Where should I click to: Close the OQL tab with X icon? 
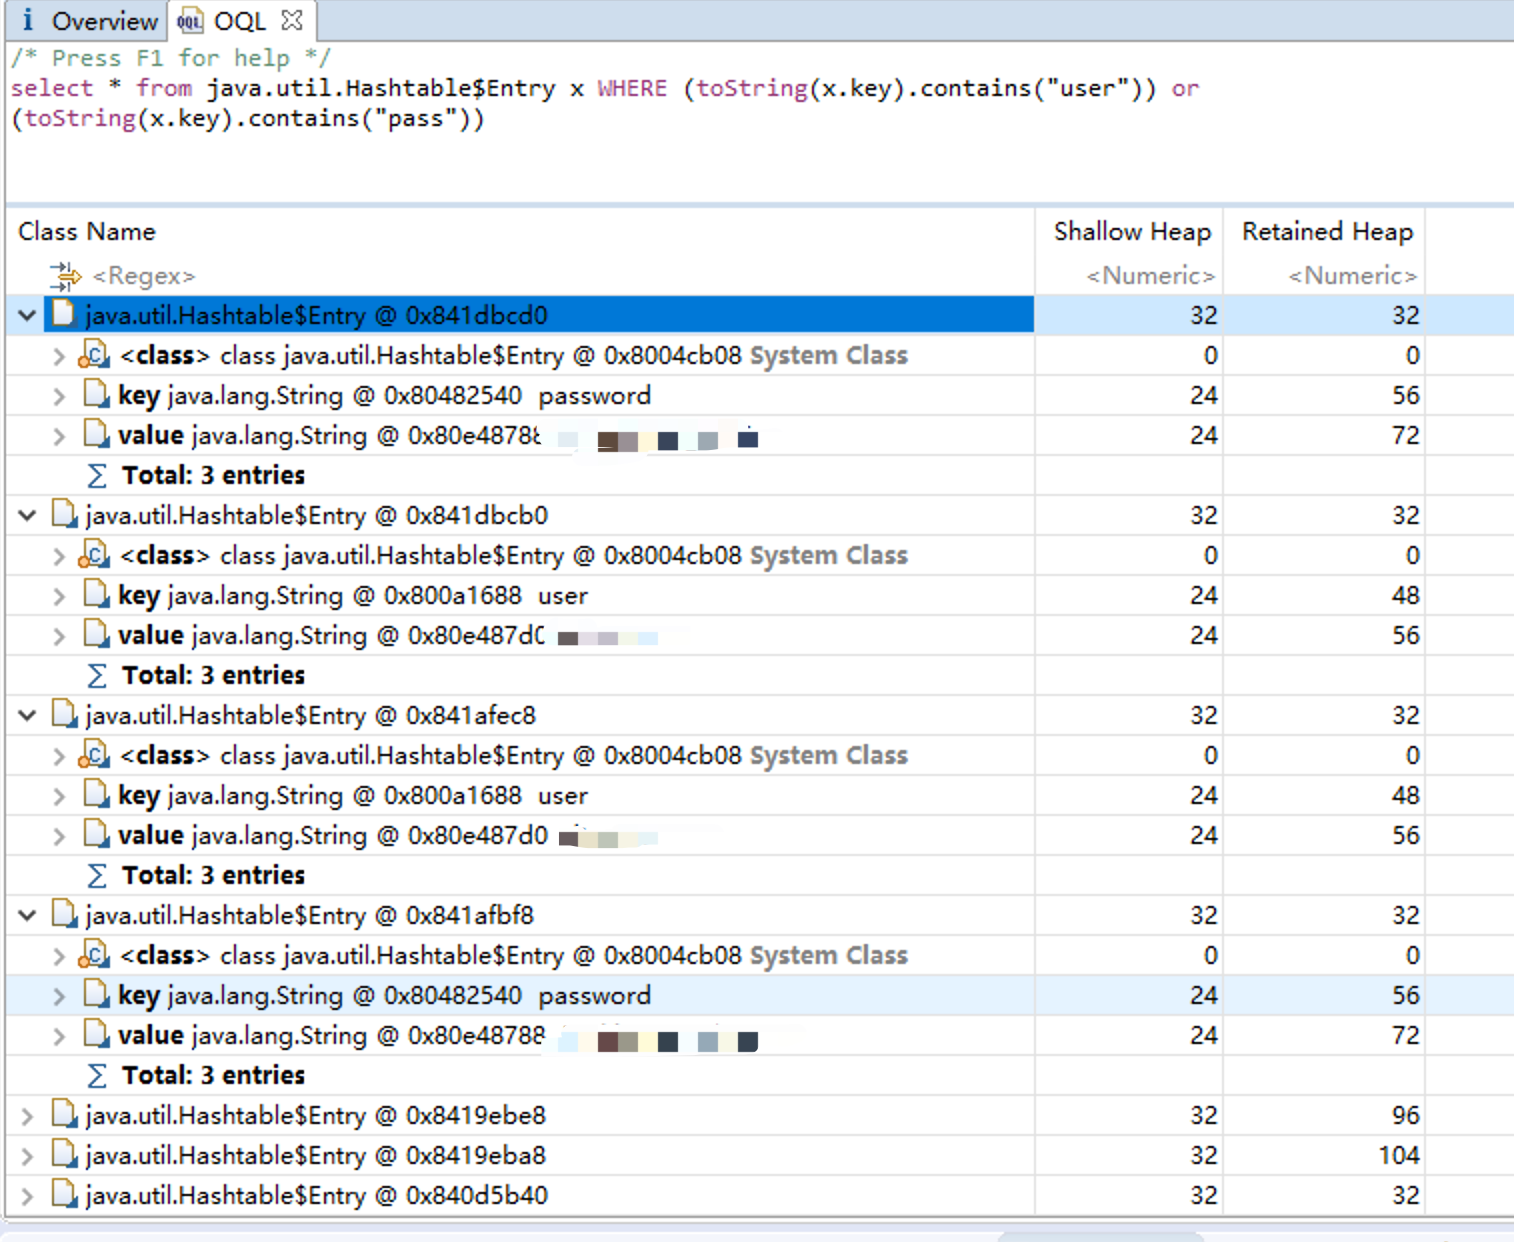(292, 20)
